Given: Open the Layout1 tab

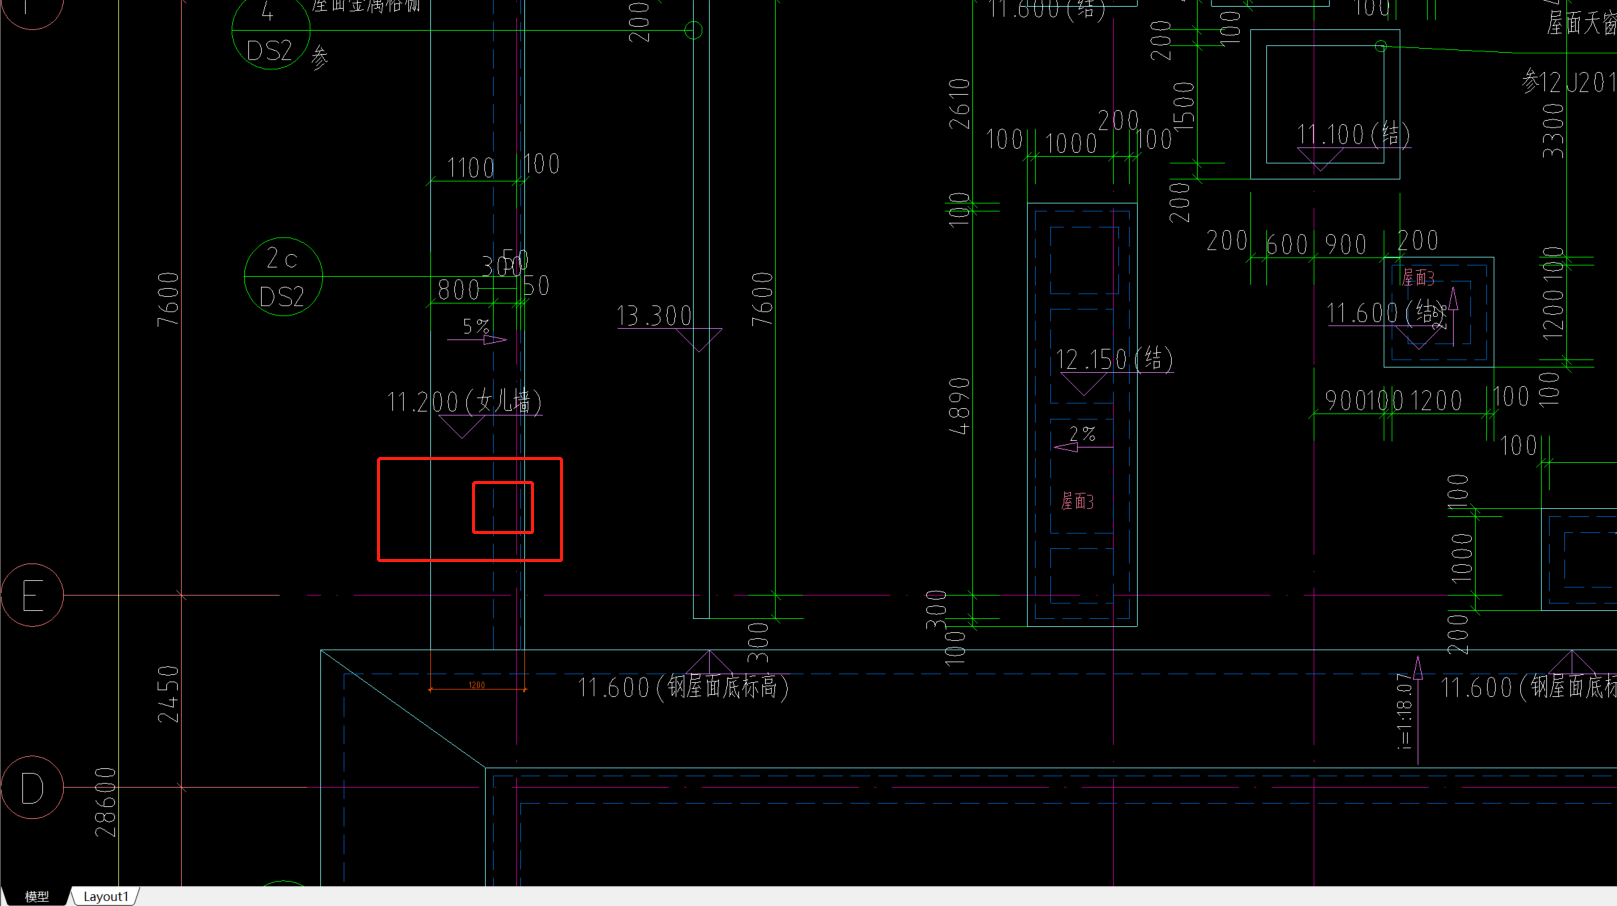Looking at the screenshot, I should (x=105, y=896).
